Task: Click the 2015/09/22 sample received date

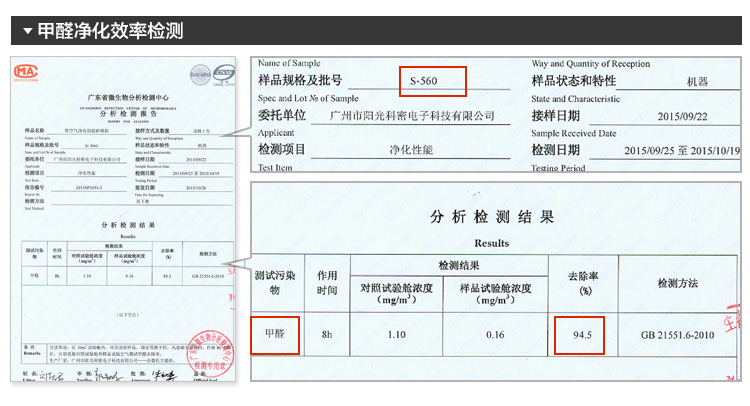Action: (681, 116)
